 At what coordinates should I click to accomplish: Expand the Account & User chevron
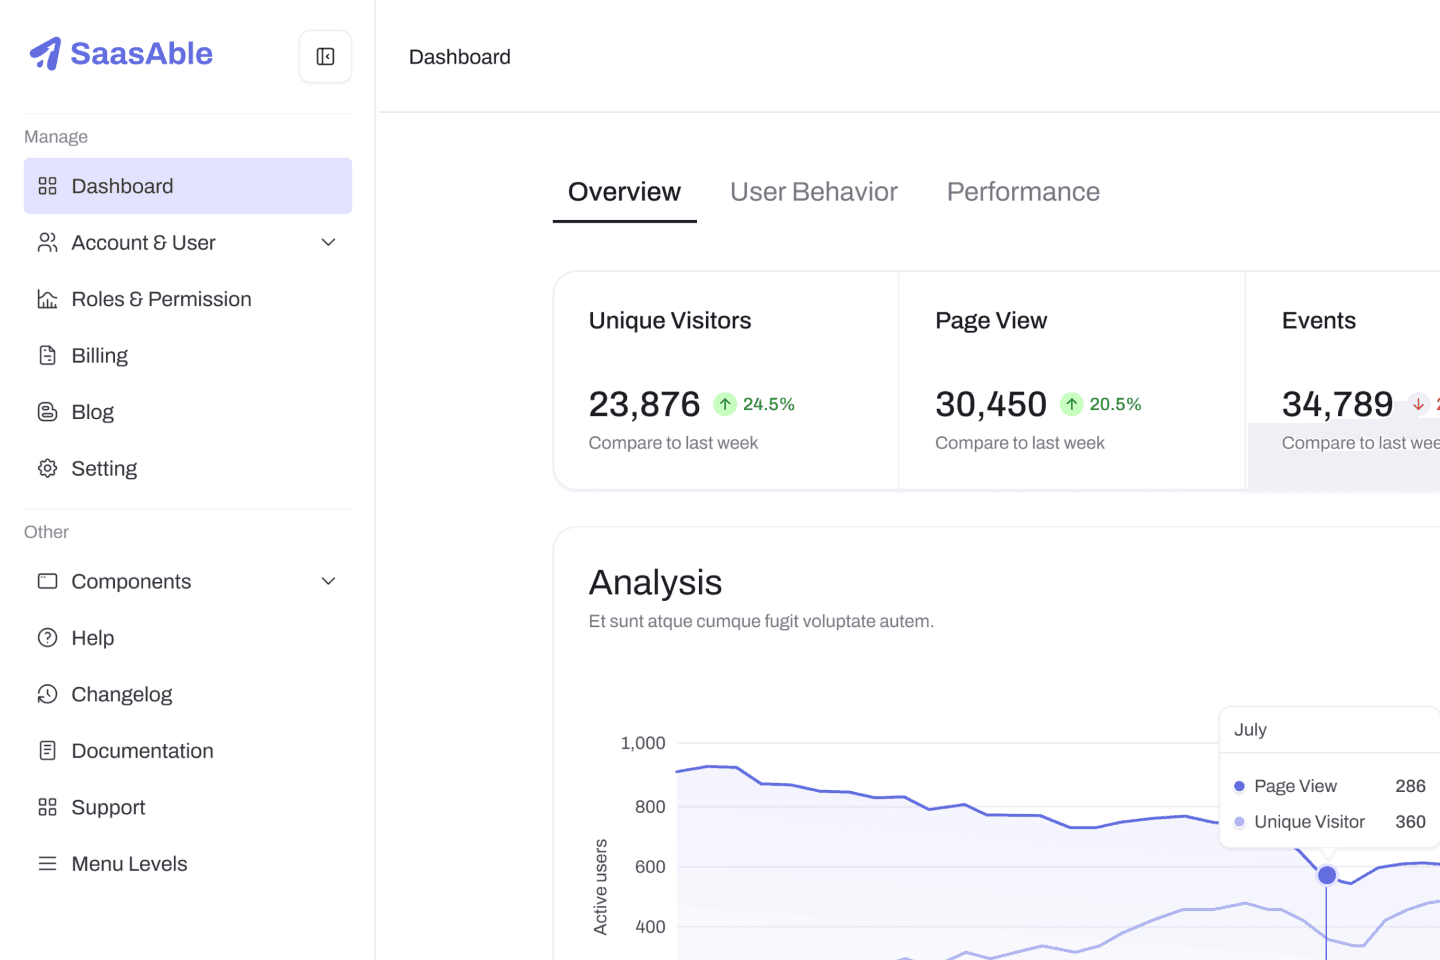(x=328, y=243)
